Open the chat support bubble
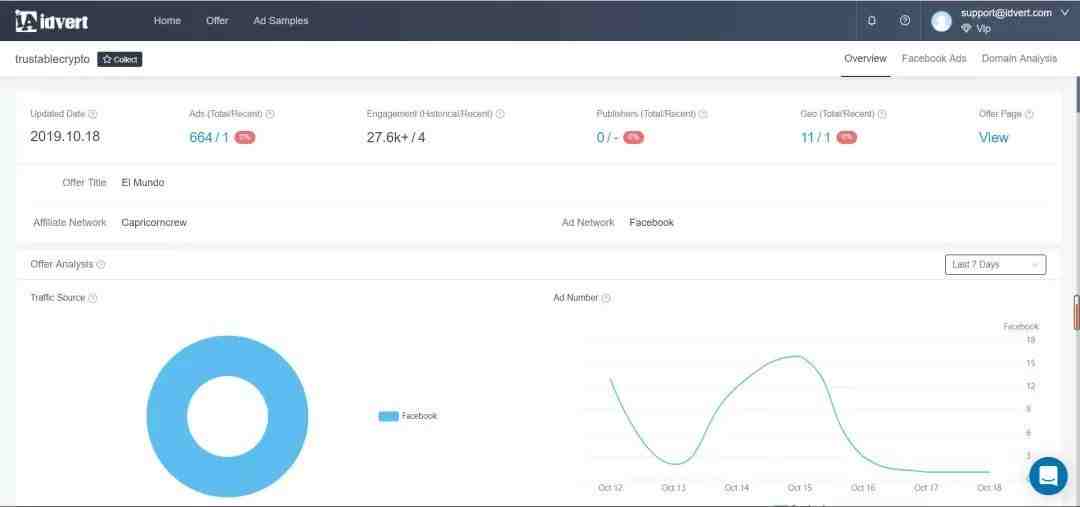 tap(1048, 476)
